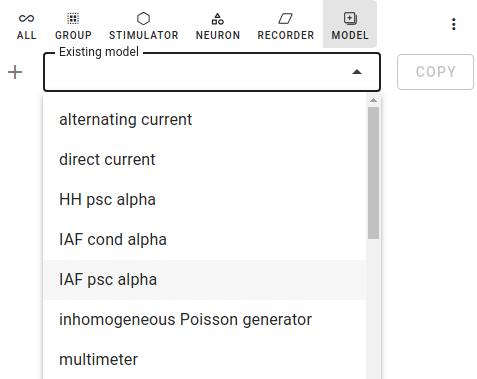Open the three-dot more options menu
The width and height of the screenshot is (477, 379).
point(453,24)
